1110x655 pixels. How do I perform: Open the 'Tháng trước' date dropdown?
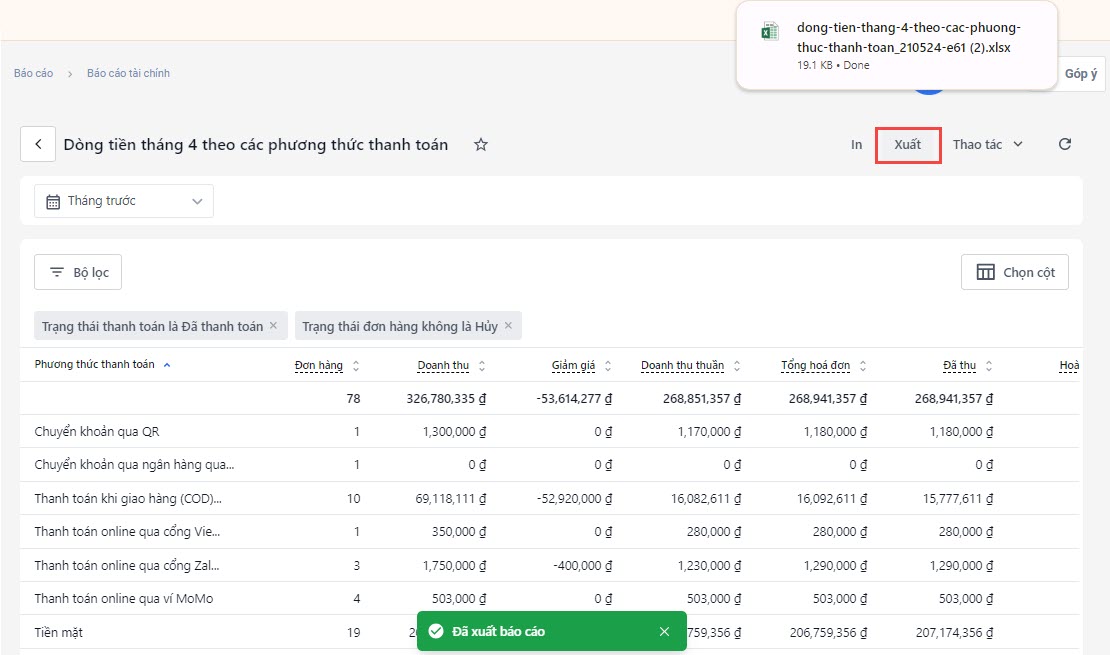(124, 201)
